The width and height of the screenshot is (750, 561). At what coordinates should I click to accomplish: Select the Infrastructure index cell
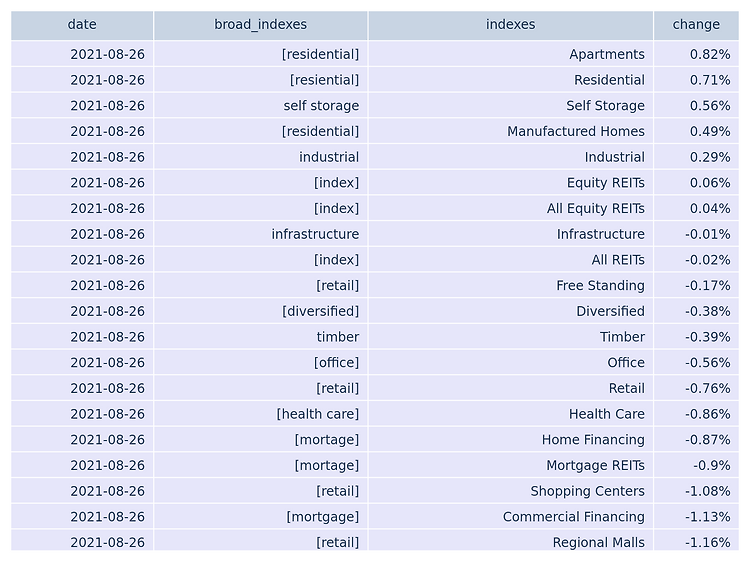point(510,234)
